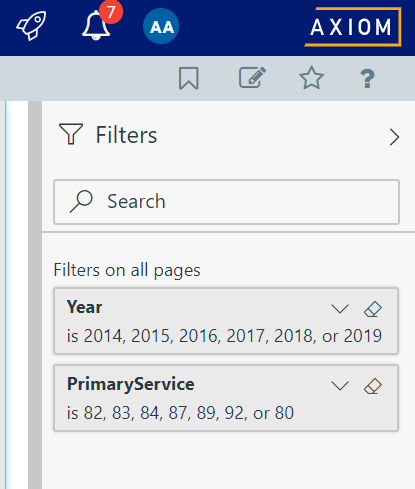The height and width of the screenshot is (489, 415).
Task: Click the edit report pencil icon
Action: [252, 78]
